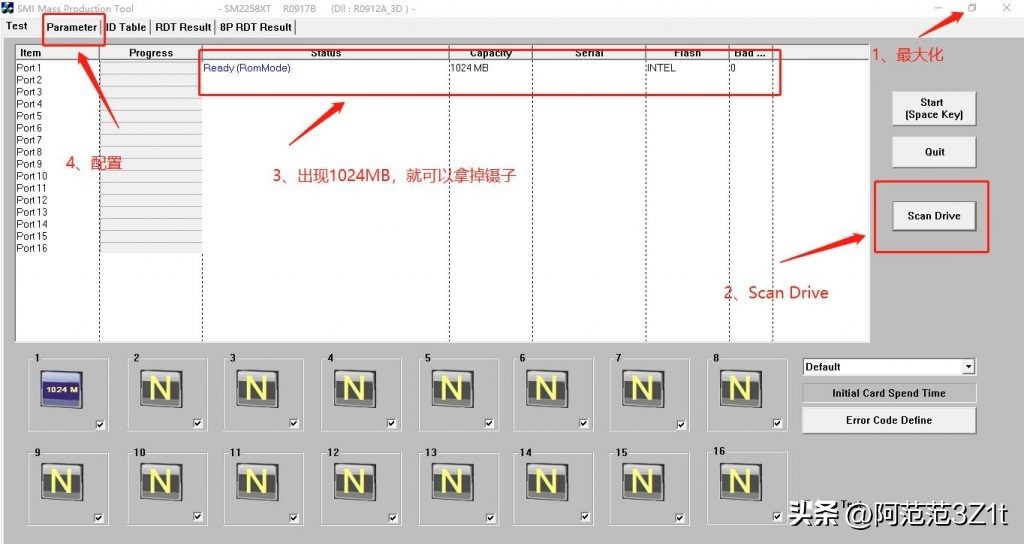Open the Parameter tab
Image resolution: width=1024 pixels, height=544 pixels.
click(71, 27)
